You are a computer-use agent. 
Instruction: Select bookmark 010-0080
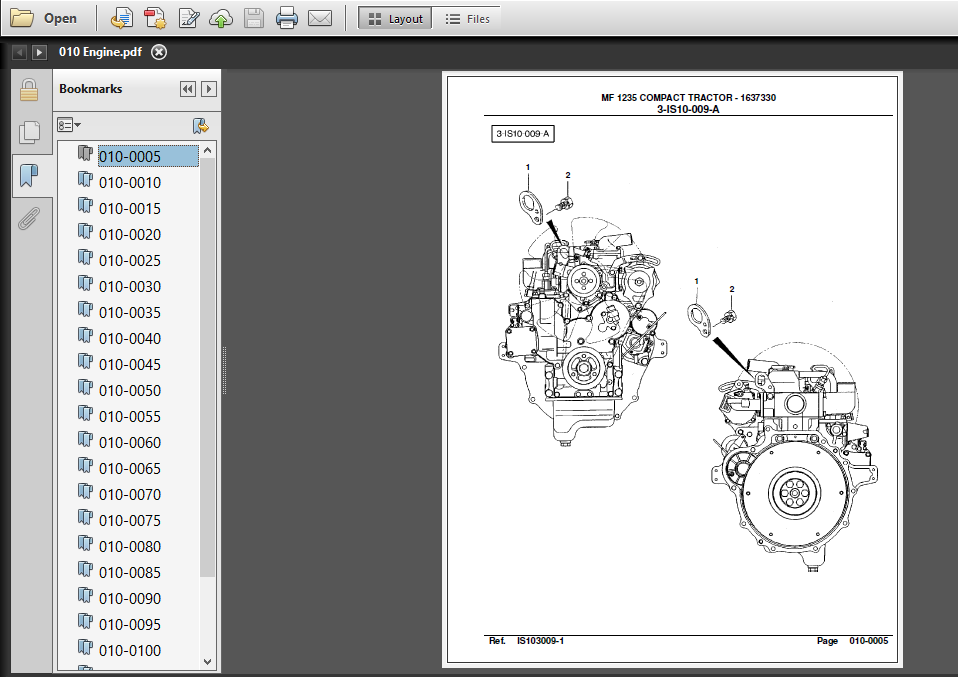tap(130, 546)
